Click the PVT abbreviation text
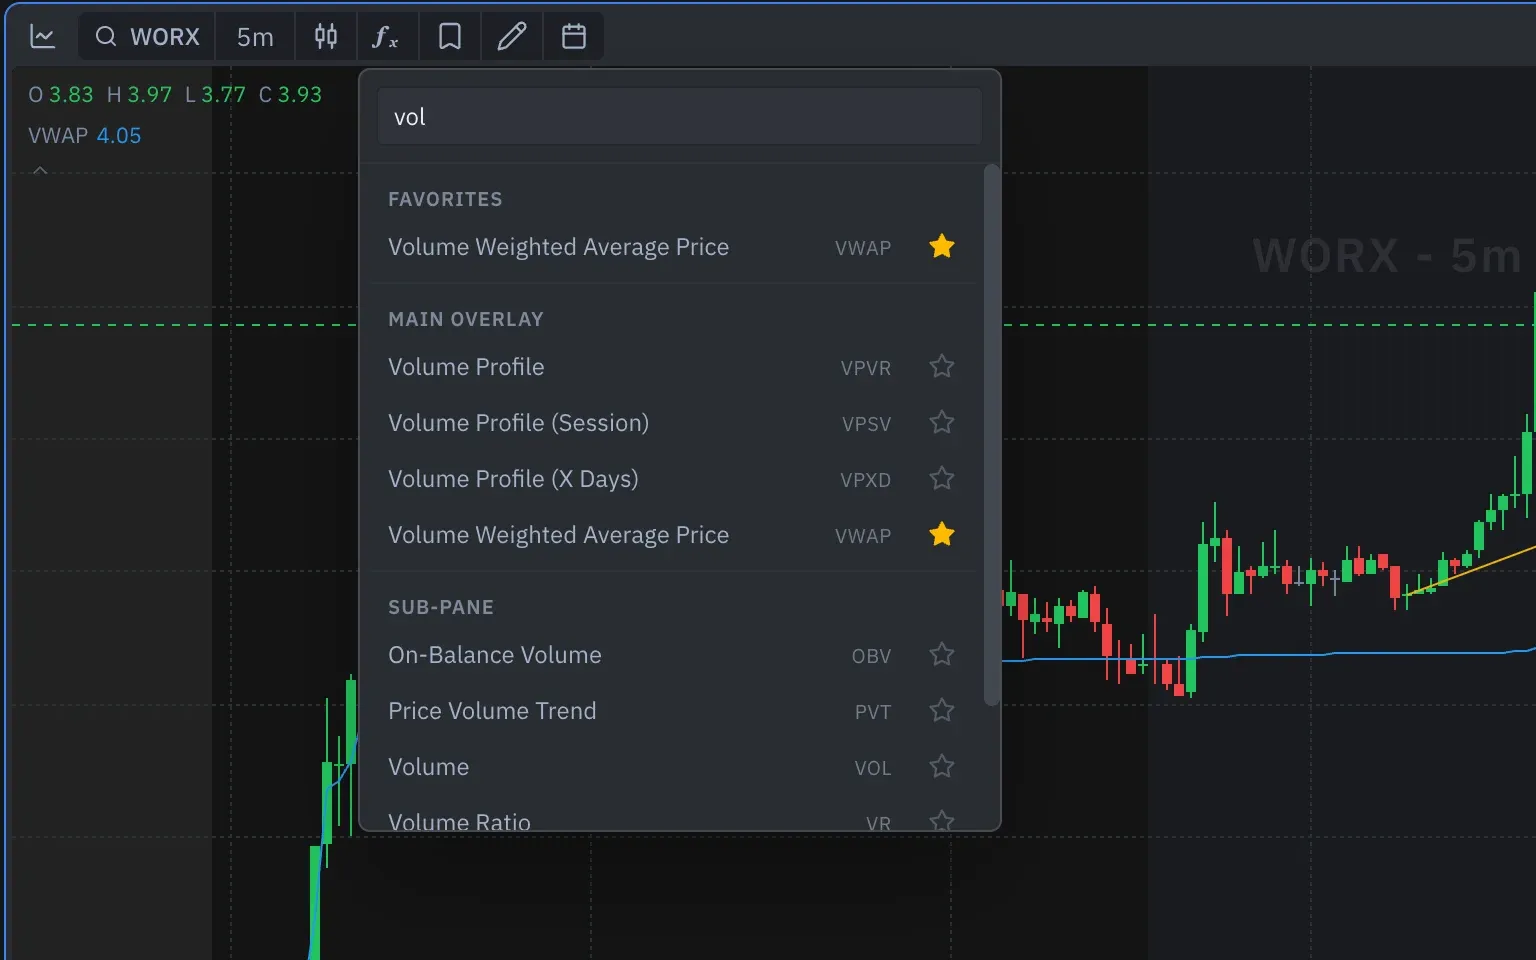Image resolution: width=1536 pixels, height=960 pixels. [x=873, y=712]
